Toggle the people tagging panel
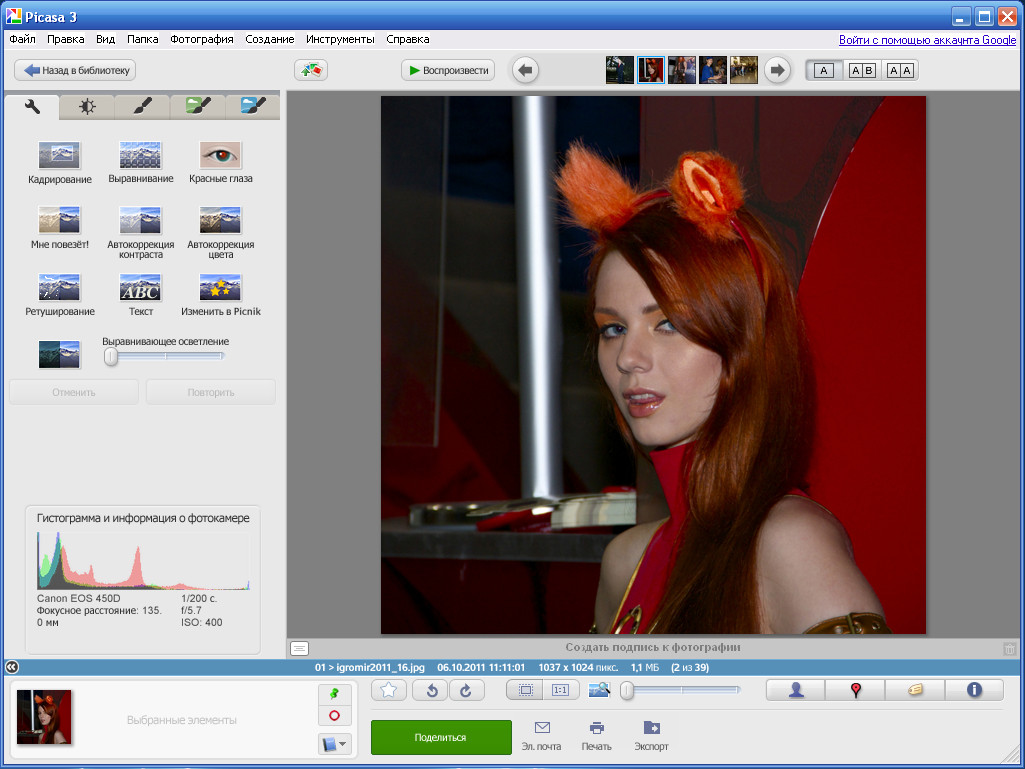Image resolution: width=1025 pixels, height=769 pixels. tap(796, 690)
